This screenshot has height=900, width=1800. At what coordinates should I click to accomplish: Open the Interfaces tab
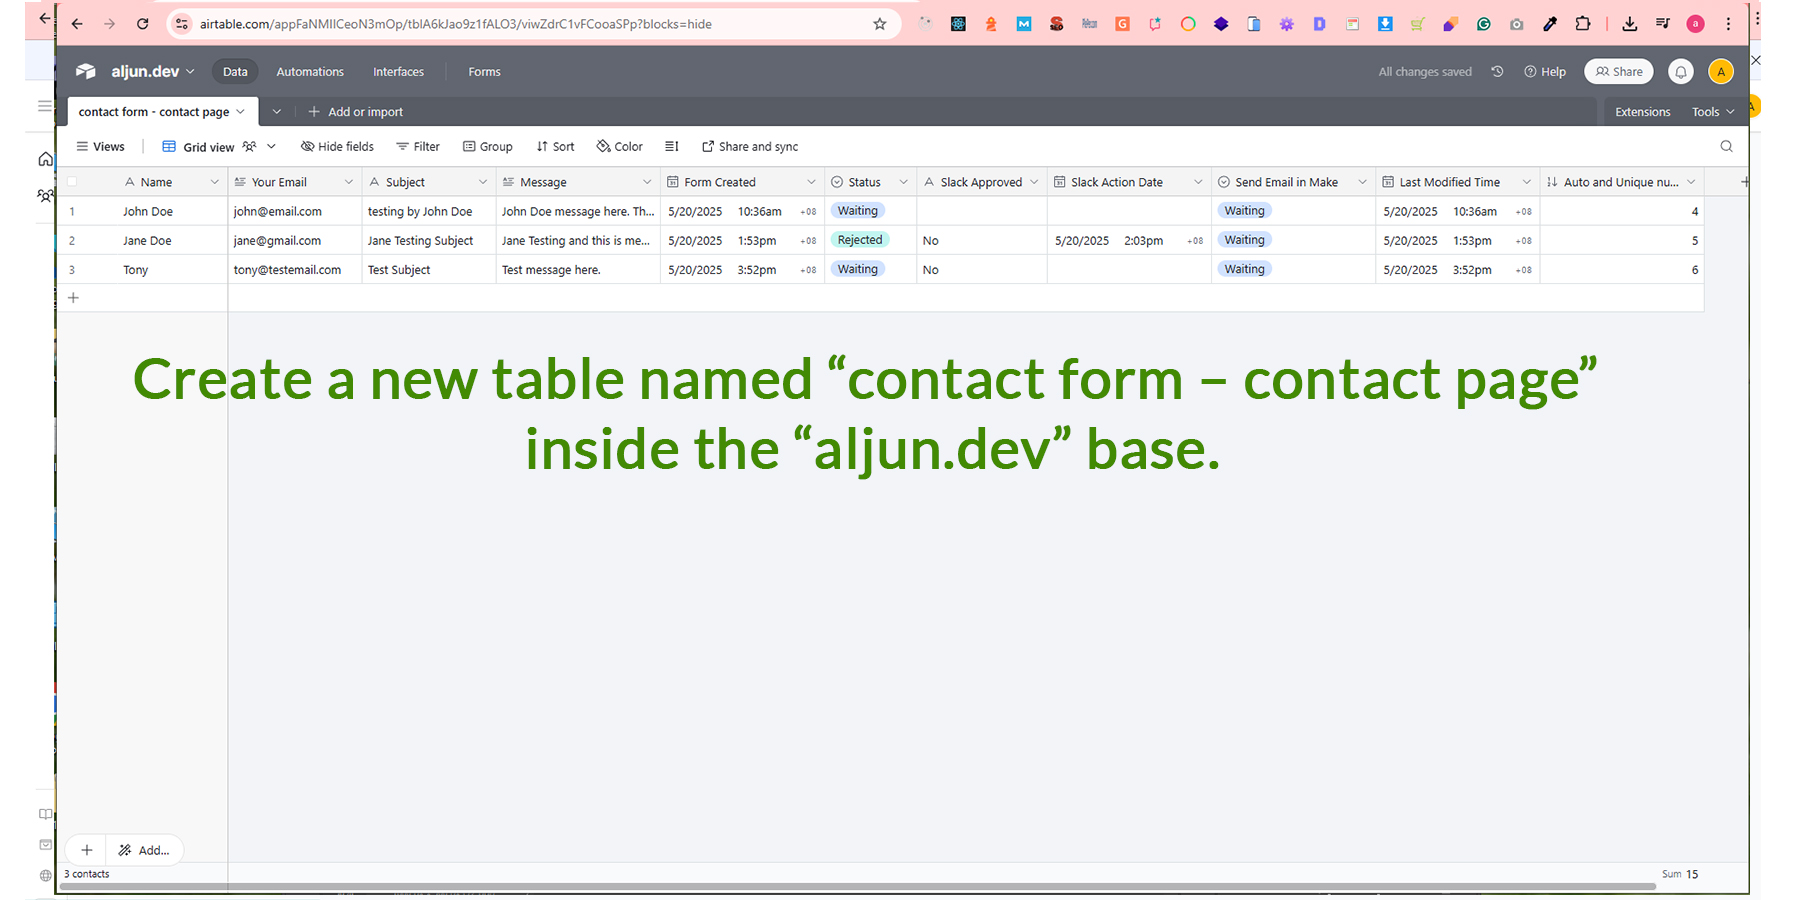click(398, 72)
